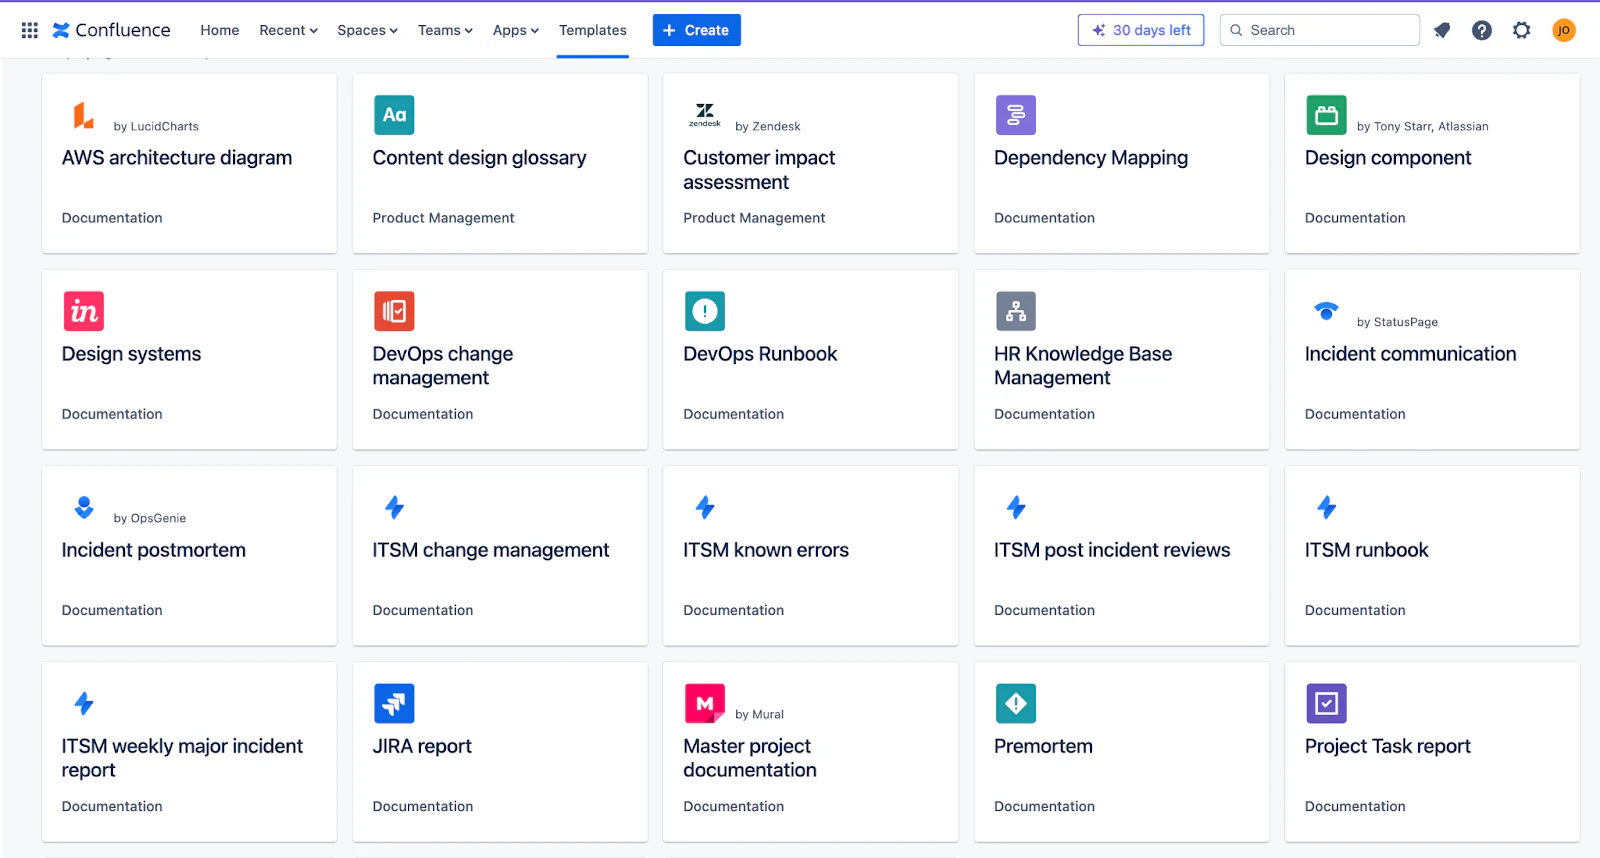Click the Product Management label under Content design glossary
Screen dimensions: 1600x858
tap(443, 218)
